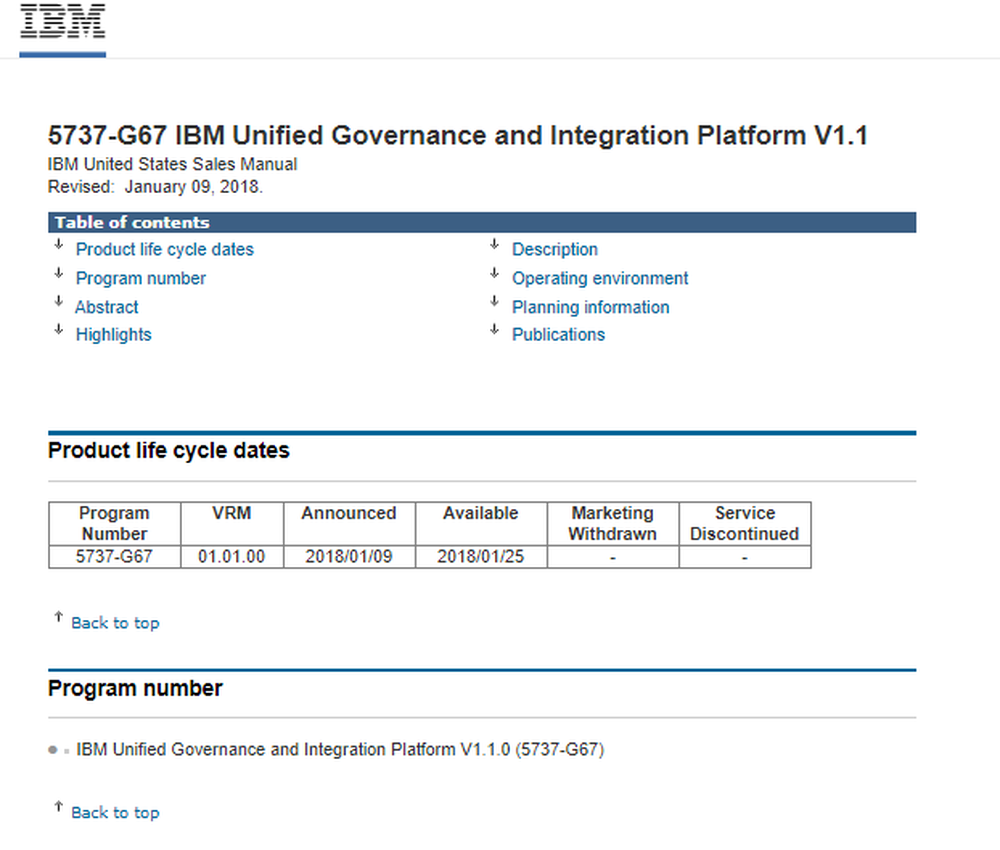Select table cell 01.01.00

[232, 557]
